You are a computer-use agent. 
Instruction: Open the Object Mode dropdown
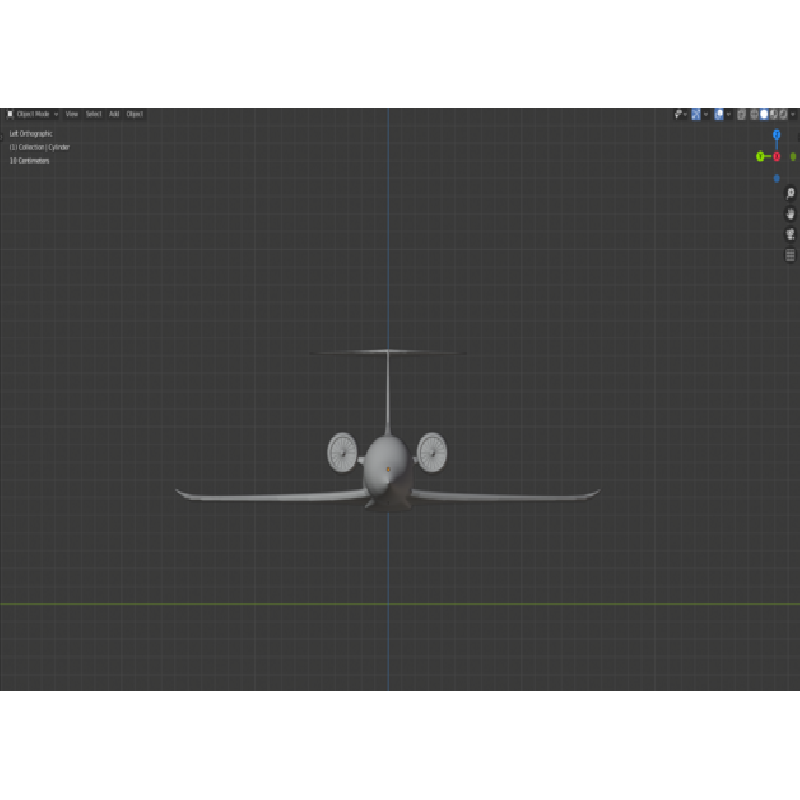click(x=33, y=114)
